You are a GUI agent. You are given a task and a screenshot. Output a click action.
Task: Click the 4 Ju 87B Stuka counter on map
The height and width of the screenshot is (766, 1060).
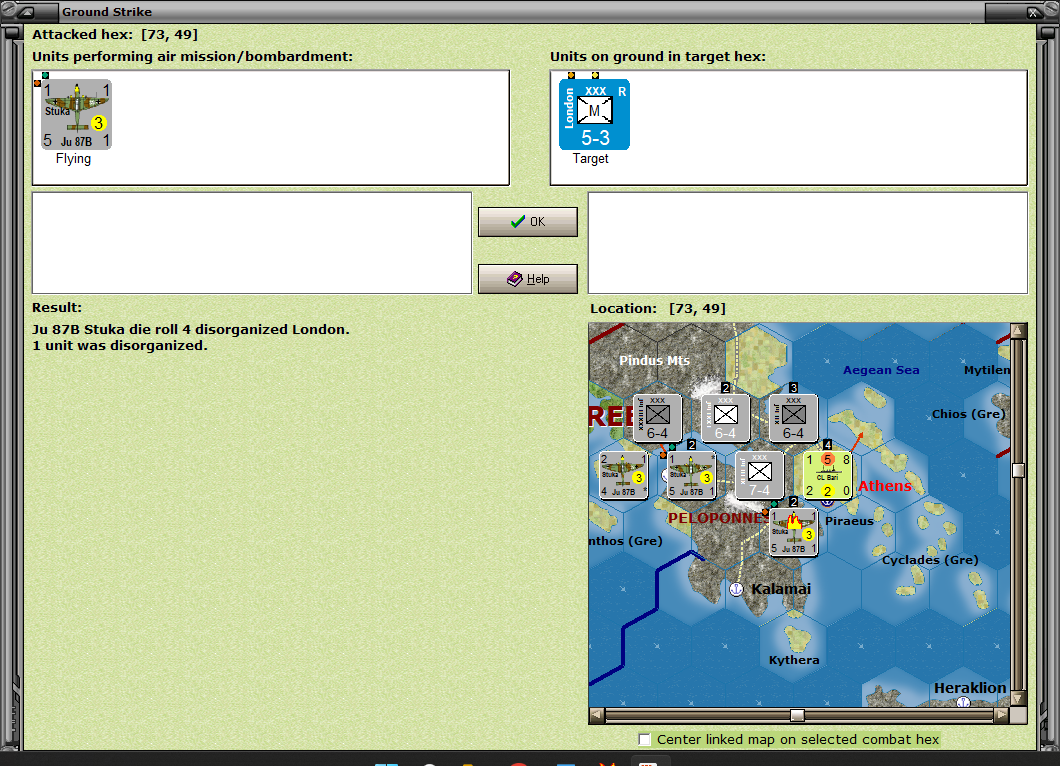[x=623, y=475]
